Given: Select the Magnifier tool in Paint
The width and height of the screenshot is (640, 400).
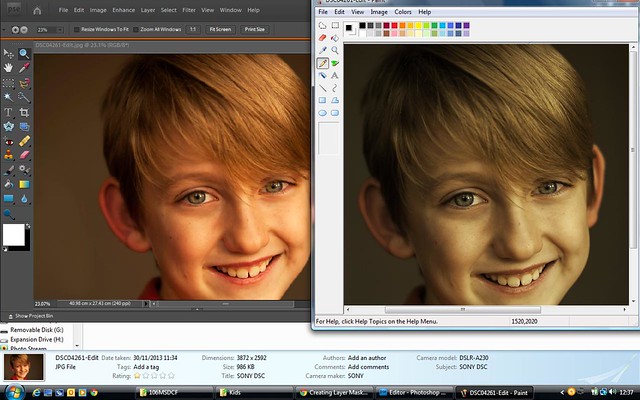Looking at the screenshot, I should point(335,49).
